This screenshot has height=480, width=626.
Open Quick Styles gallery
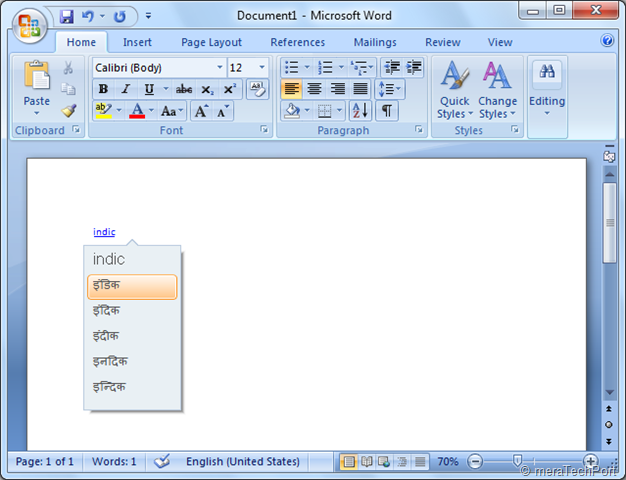pos(455,89)
